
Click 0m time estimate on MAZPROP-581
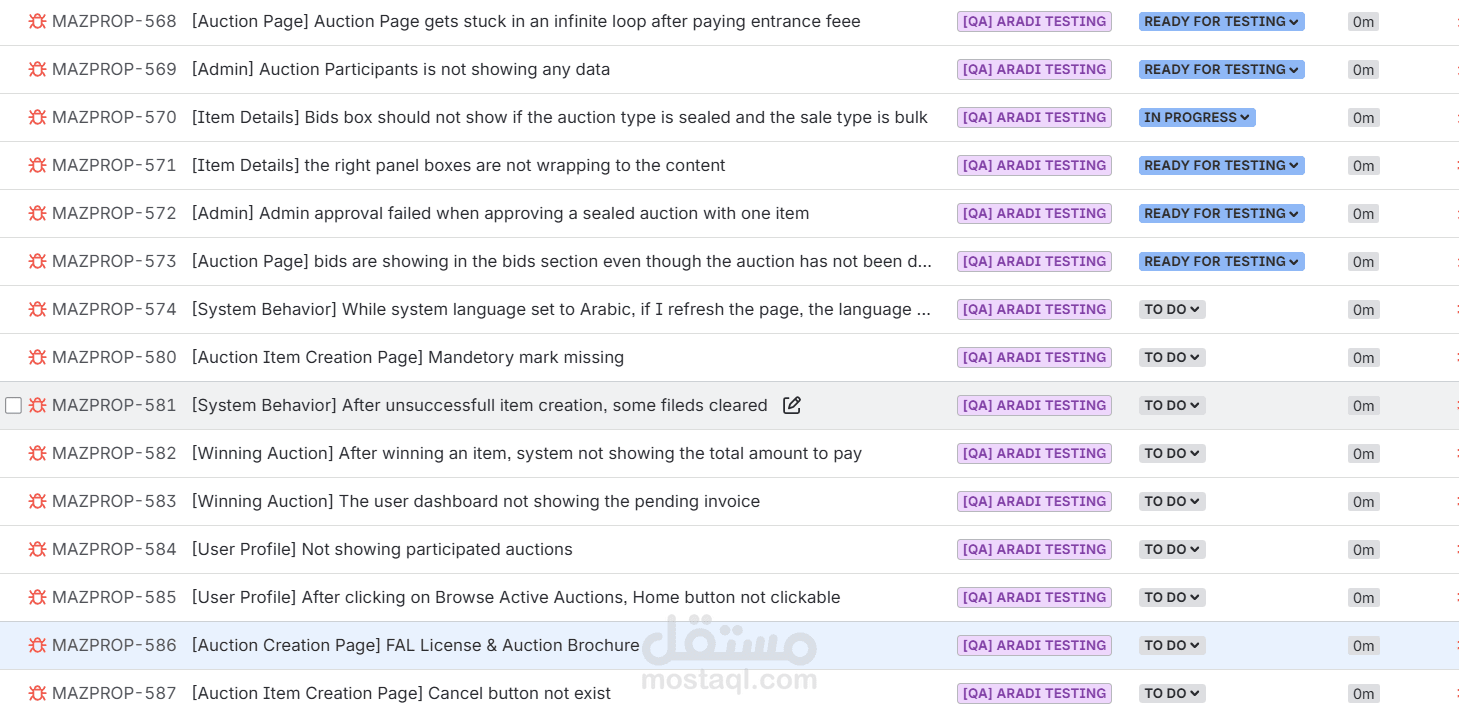(x=1363, y=405)
